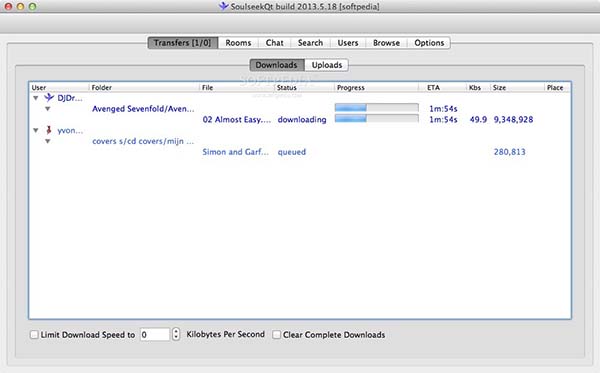Select the Avenged Sevenfold/Aven... folder
Screen dimensions: 600x373
coord(143,109)
